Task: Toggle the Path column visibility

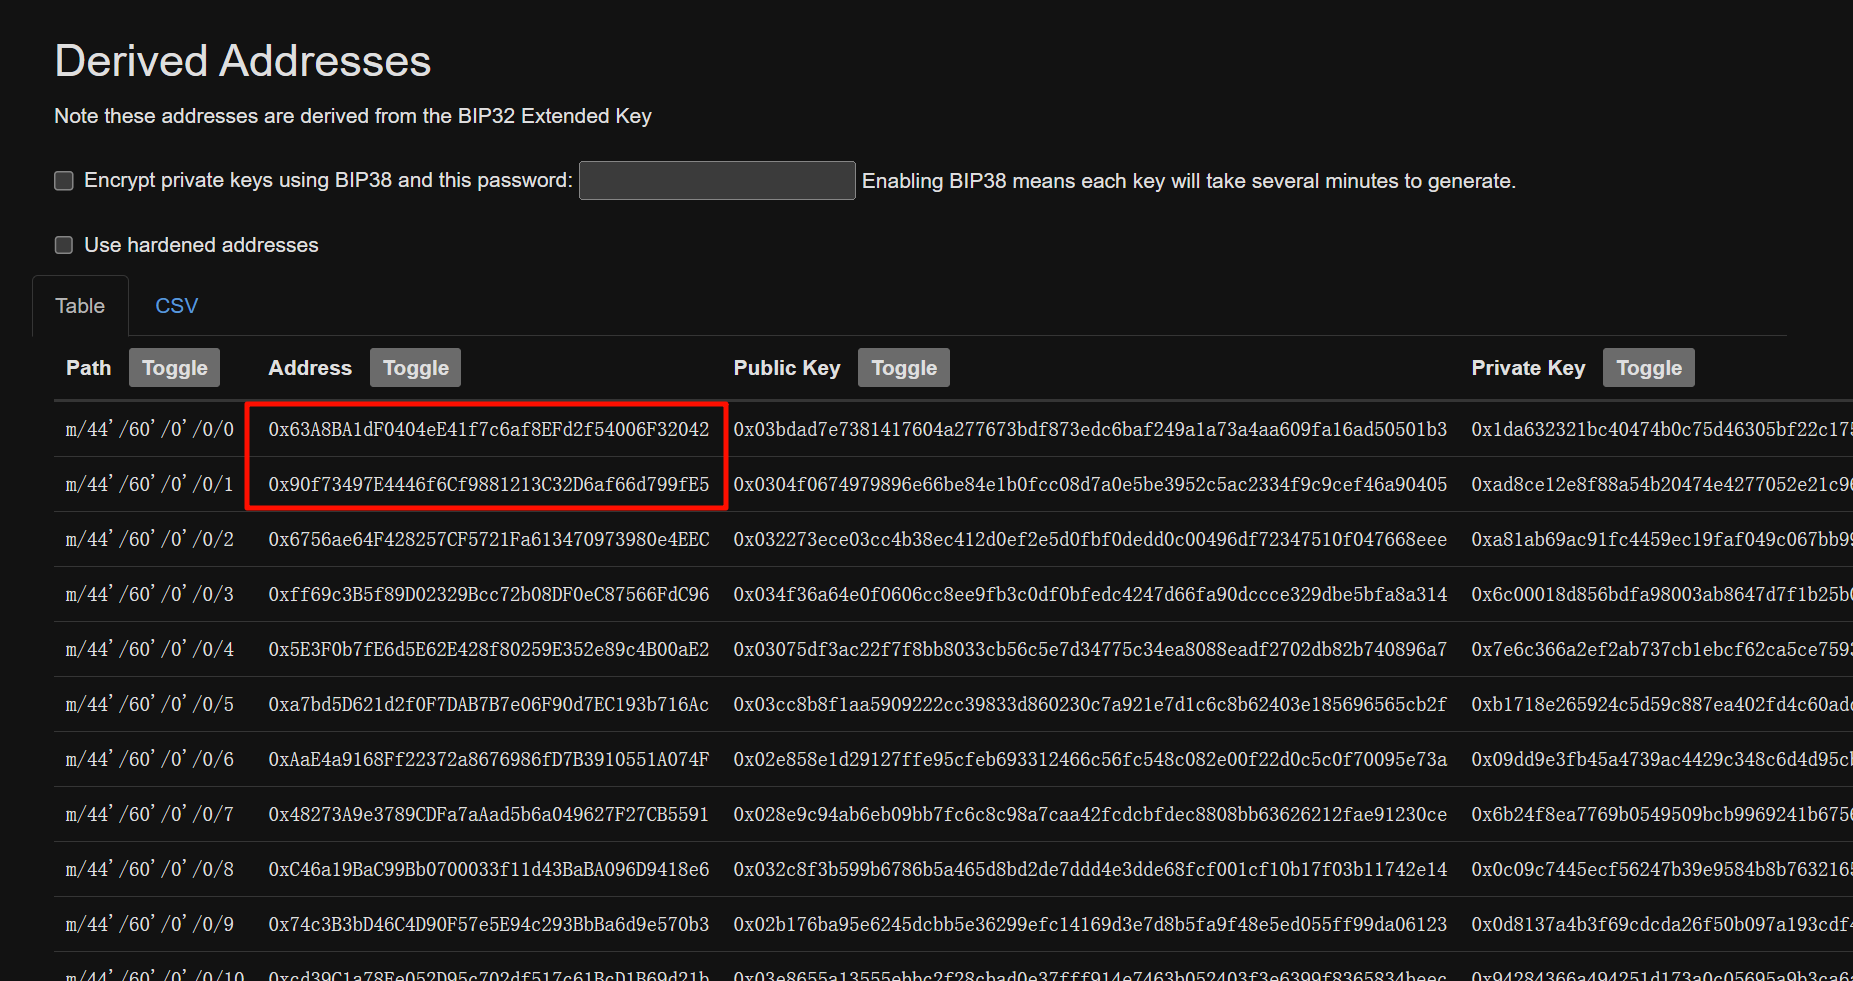Action: point(174,368)
